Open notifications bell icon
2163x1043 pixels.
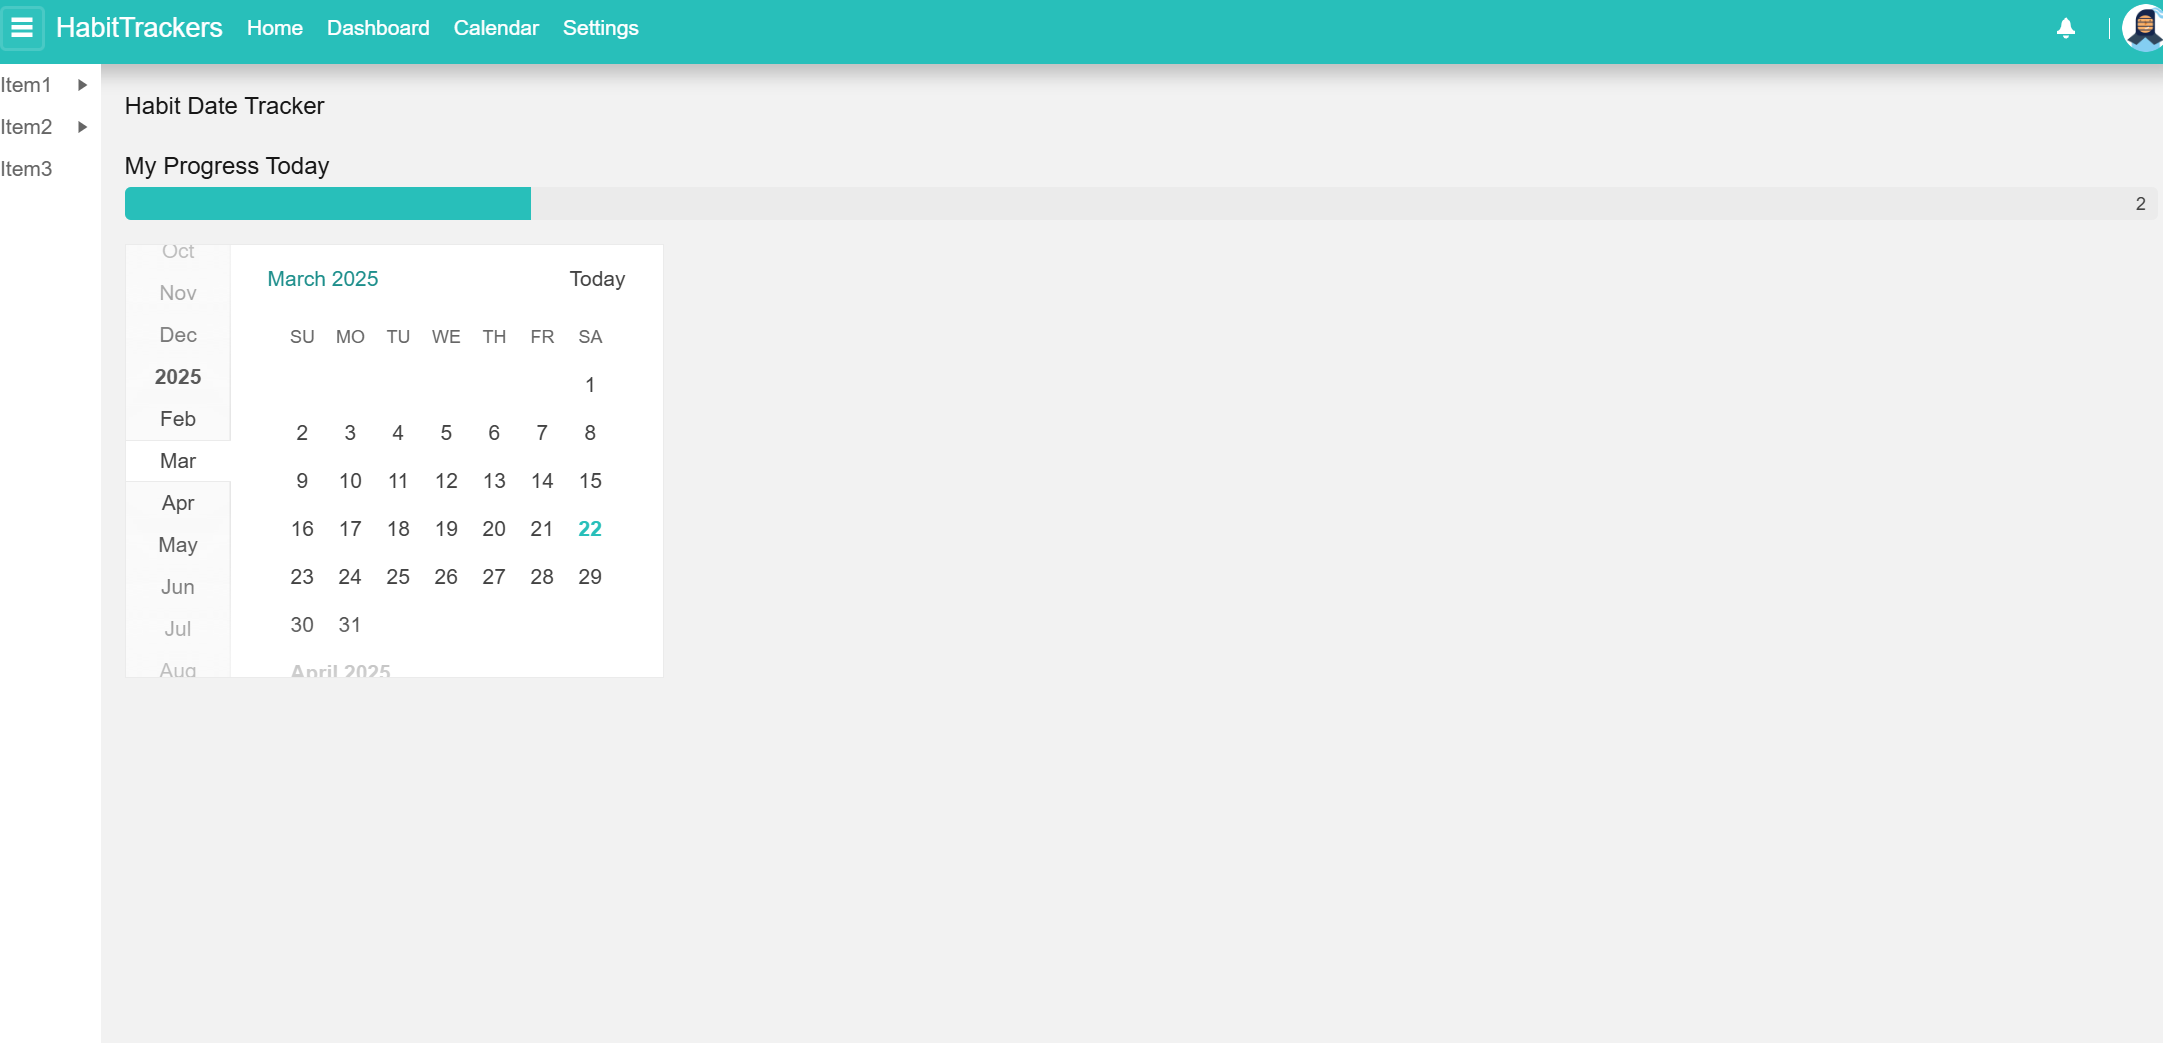click(x=2066, y=28)
